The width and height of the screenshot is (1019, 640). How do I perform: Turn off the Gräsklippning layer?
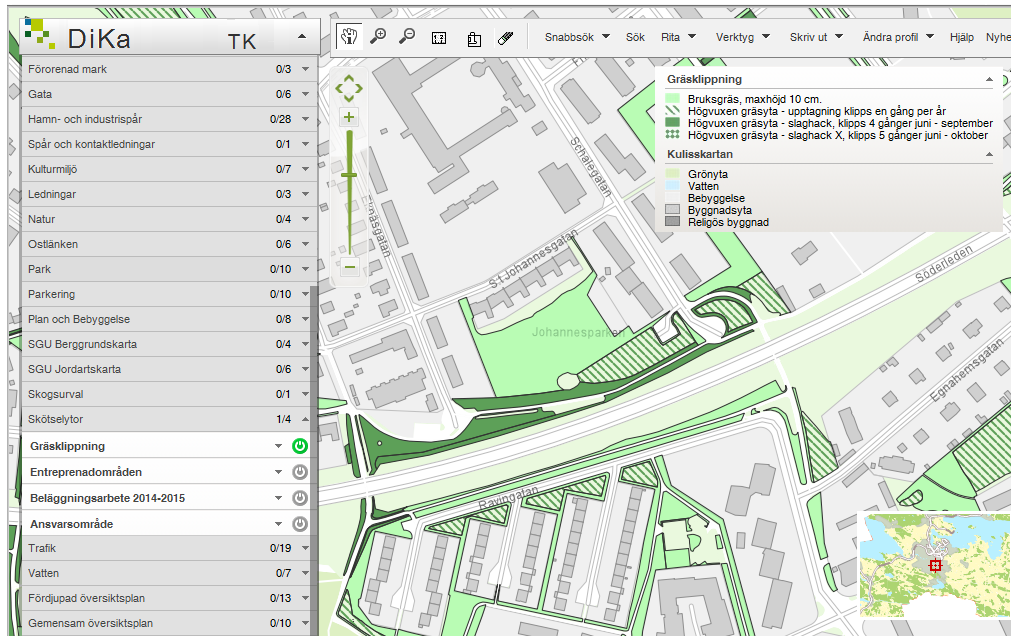pyautogui.click(x=300, y=446)
